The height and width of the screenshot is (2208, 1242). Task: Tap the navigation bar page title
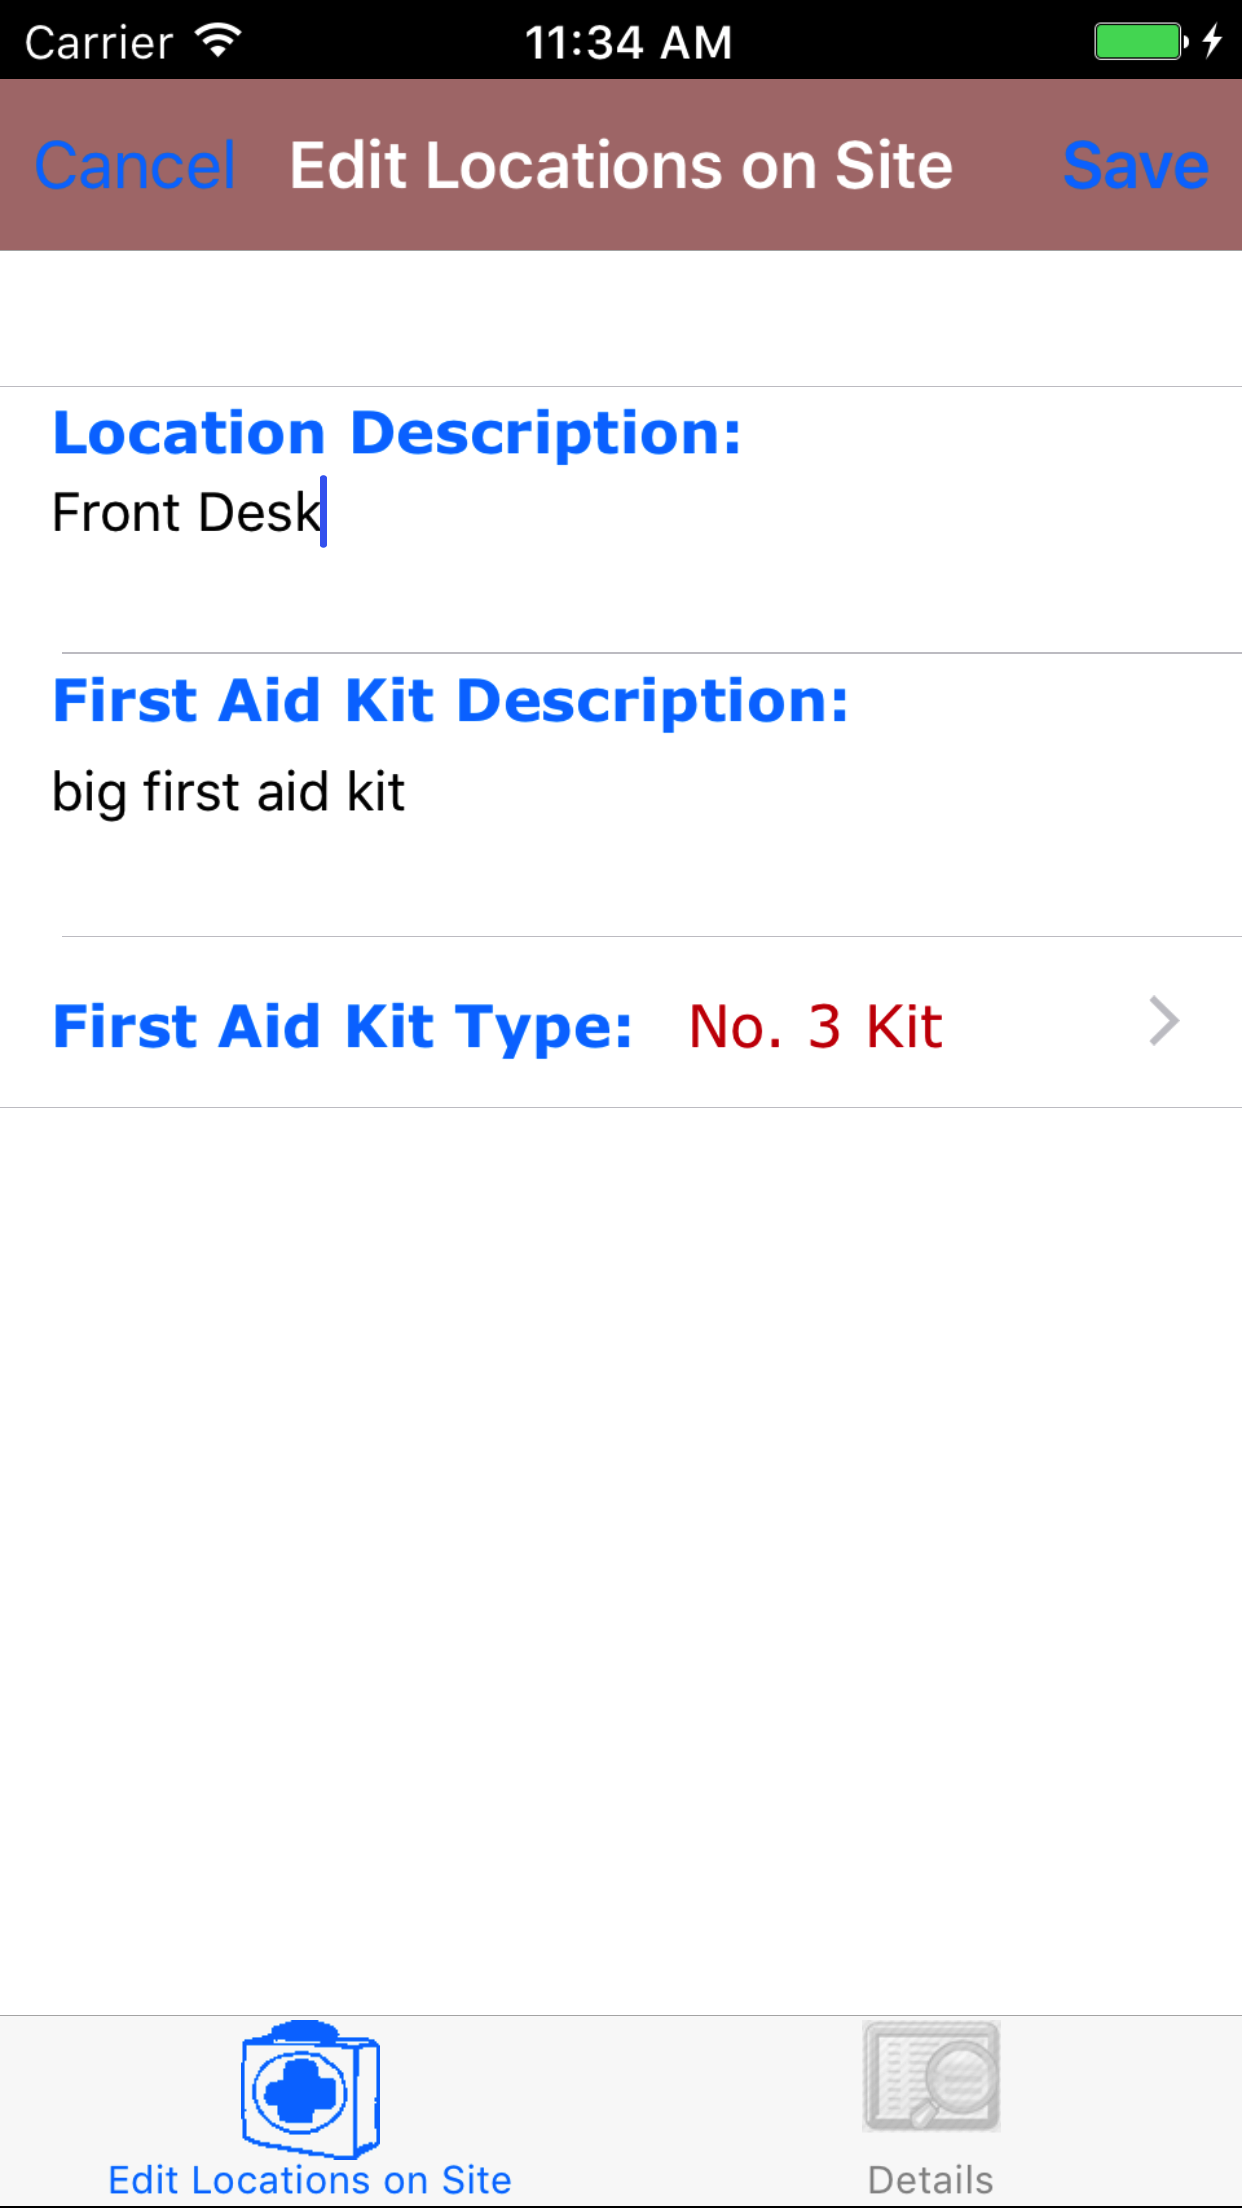click(x=621, y=165)
